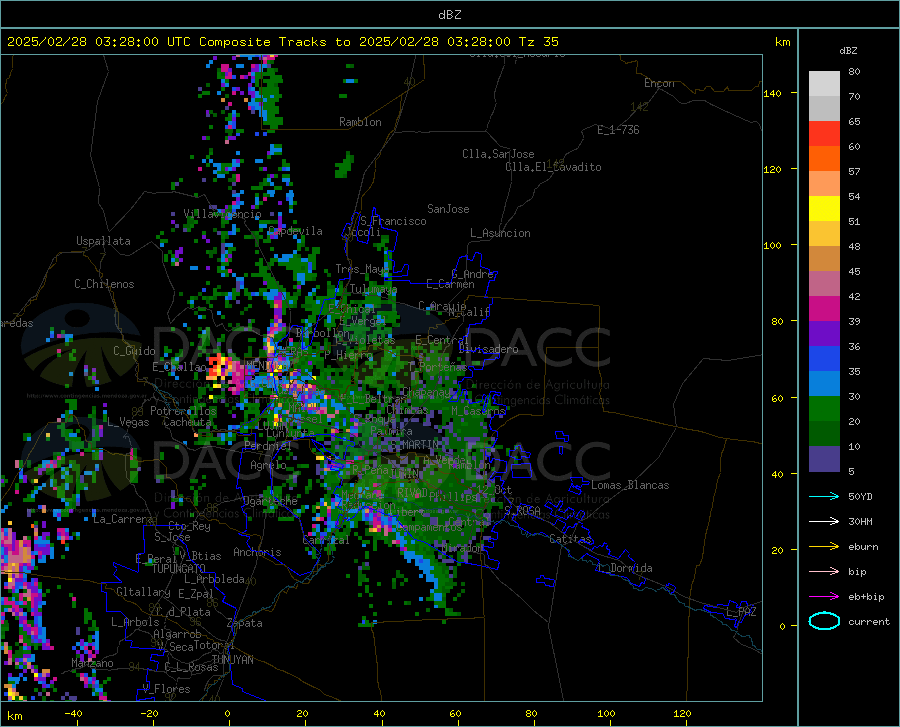This screenshot has width=900, height=727.
Task: Click the Gltallary map label
Action: [x=143, y=592]
